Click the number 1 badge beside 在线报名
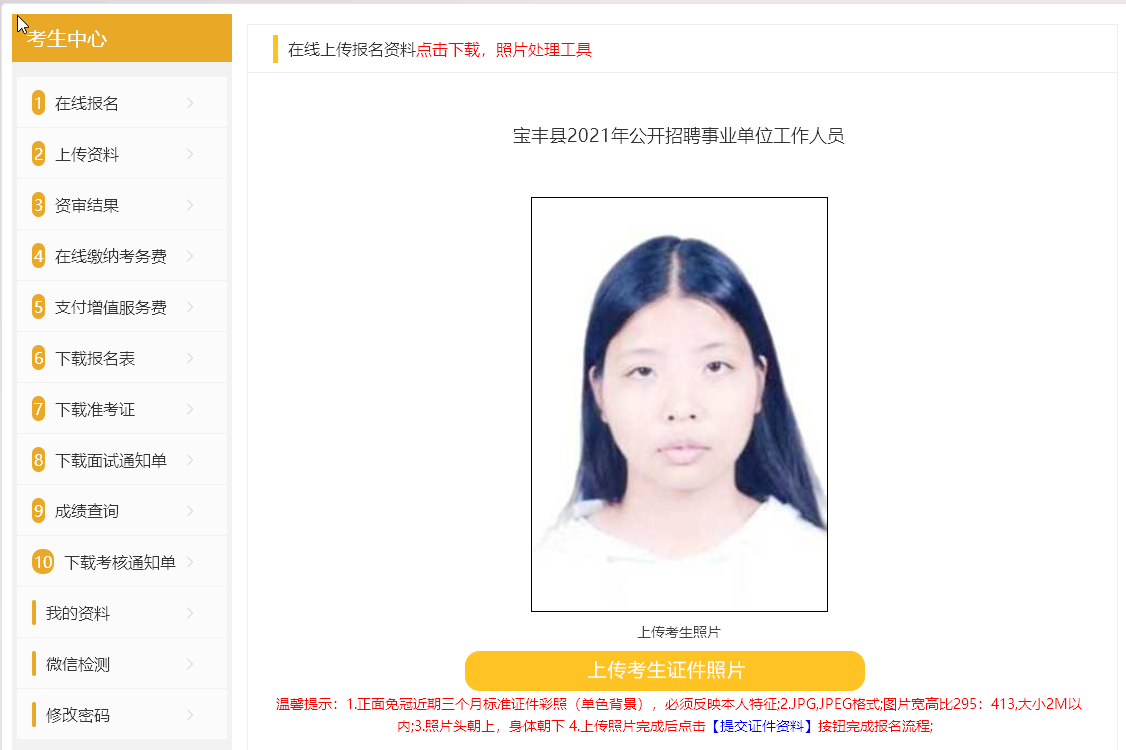The image size is (1126, 750). pos(39,103)
